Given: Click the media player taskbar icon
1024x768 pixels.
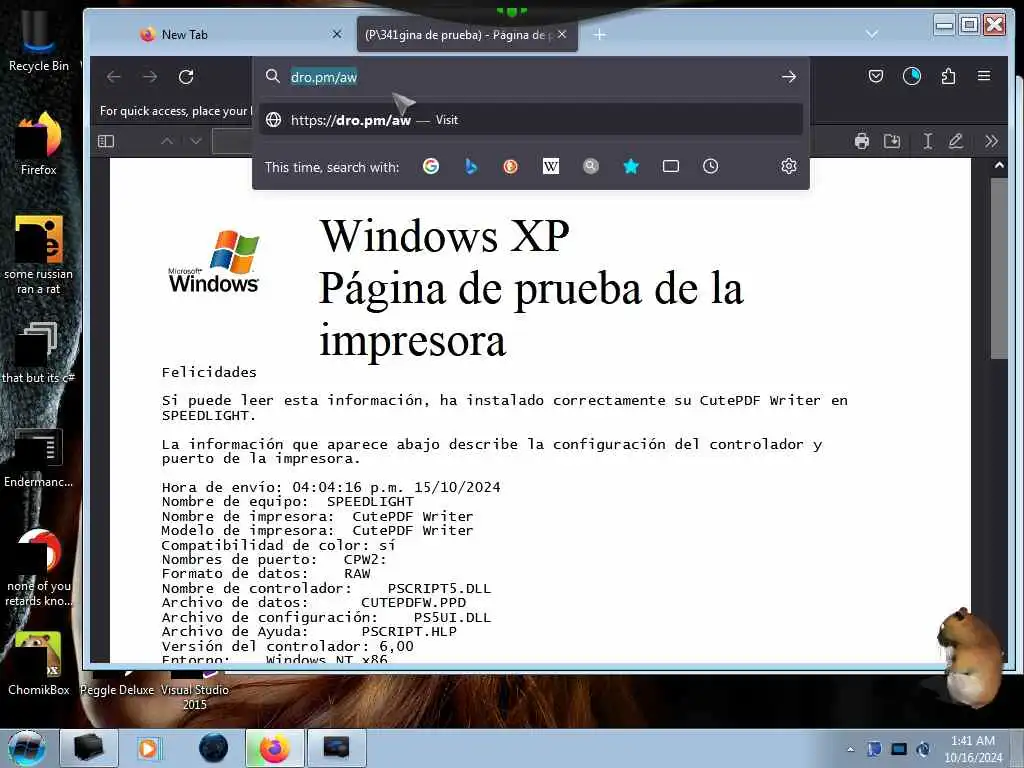Looking at the screenshot, I should [x=148, y=748].
